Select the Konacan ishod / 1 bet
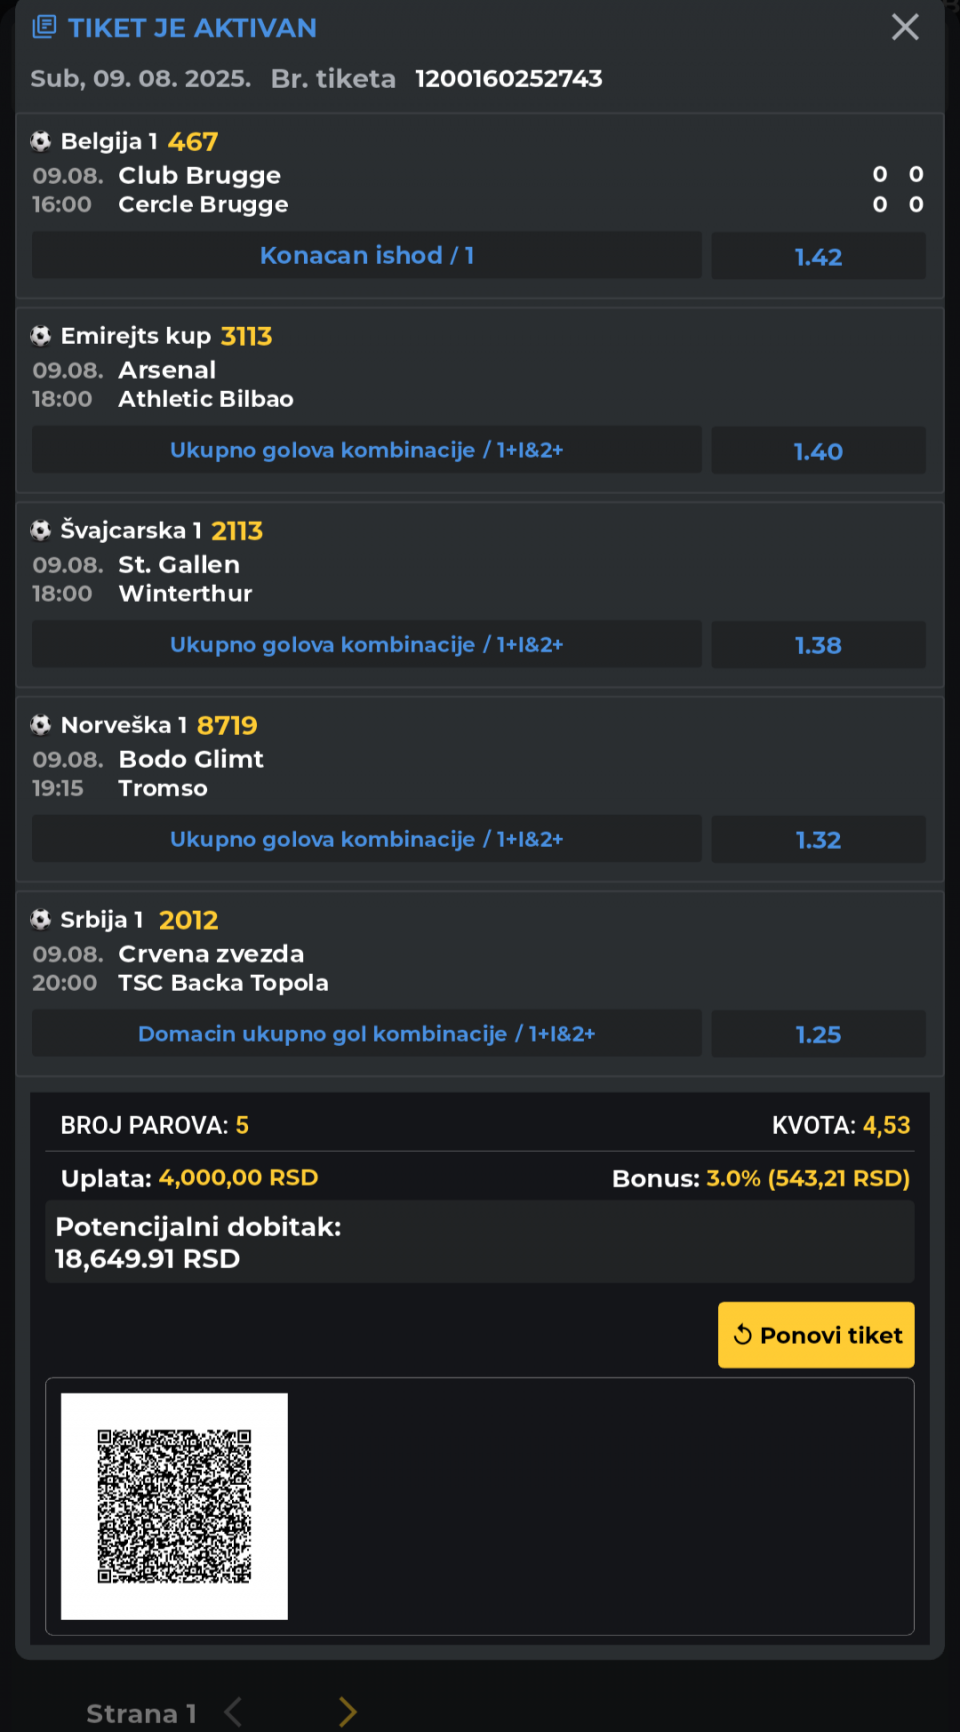Image resolution: width=960 pixels, height=1732 pixels. (x=367, y=255)
